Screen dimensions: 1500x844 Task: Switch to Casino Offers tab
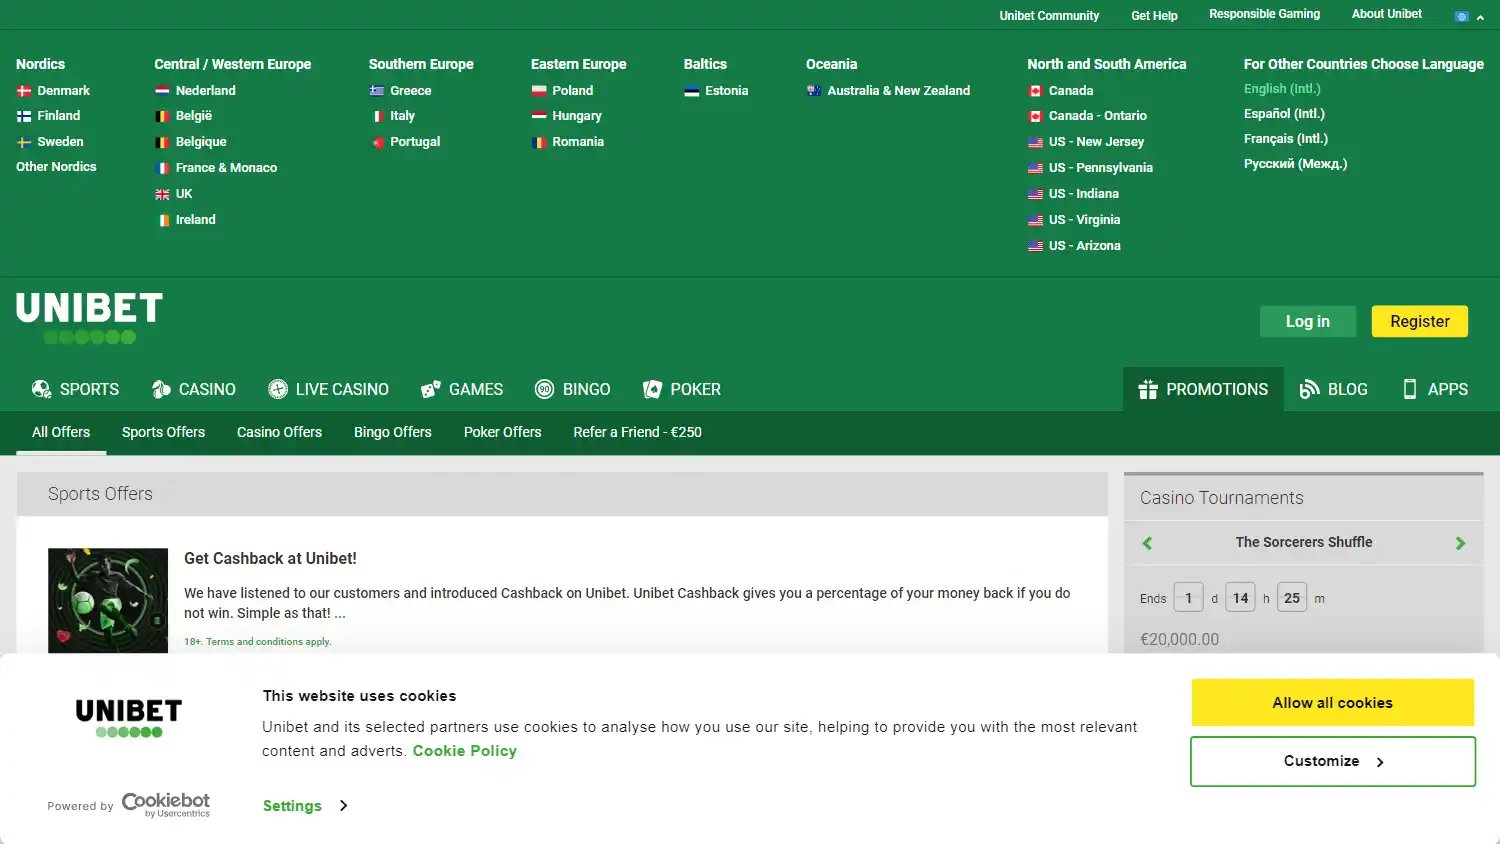280,432
